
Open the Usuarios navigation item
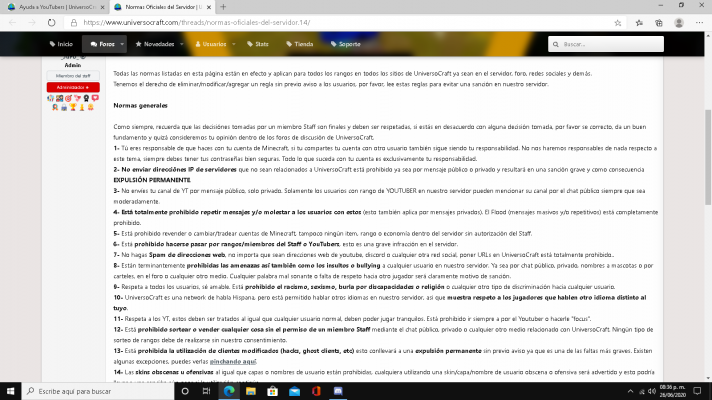211,44
